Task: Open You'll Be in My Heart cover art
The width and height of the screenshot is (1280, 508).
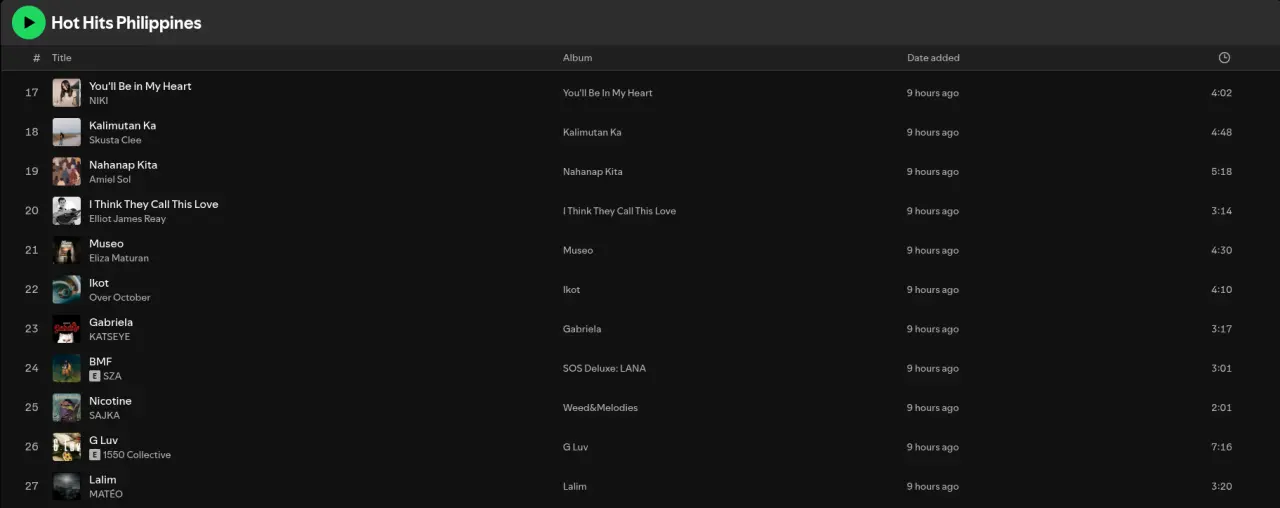Action: (x=67, y=93)
